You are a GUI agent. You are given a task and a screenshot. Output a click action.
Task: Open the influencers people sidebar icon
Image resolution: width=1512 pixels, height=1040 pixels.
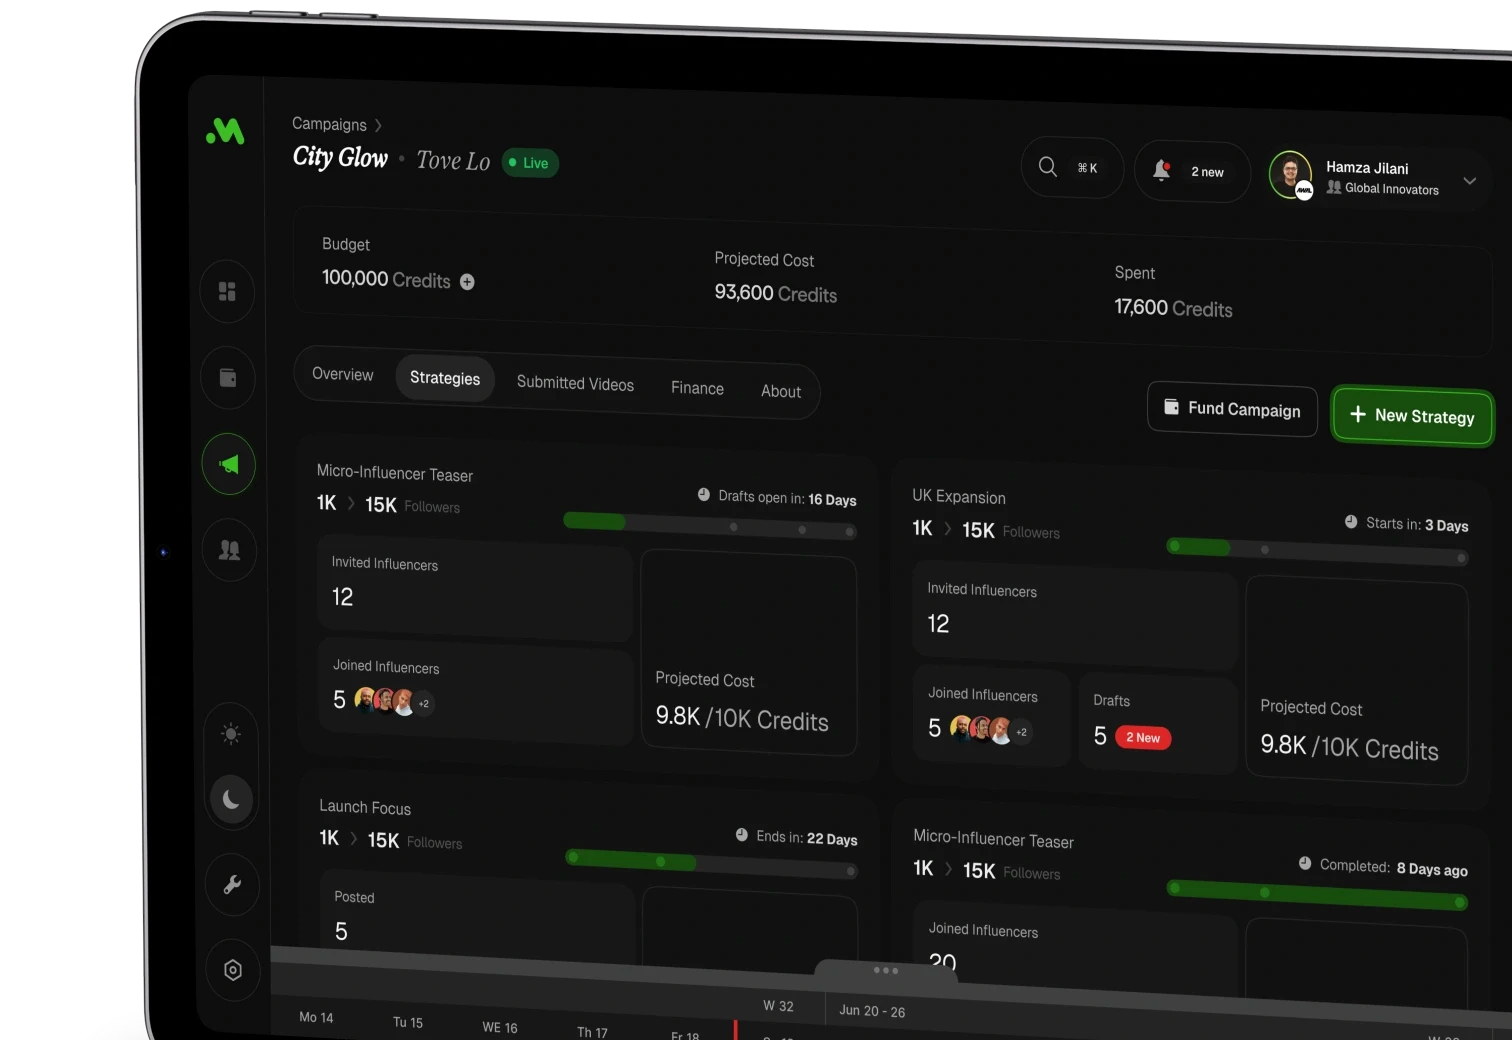[229, 550]
